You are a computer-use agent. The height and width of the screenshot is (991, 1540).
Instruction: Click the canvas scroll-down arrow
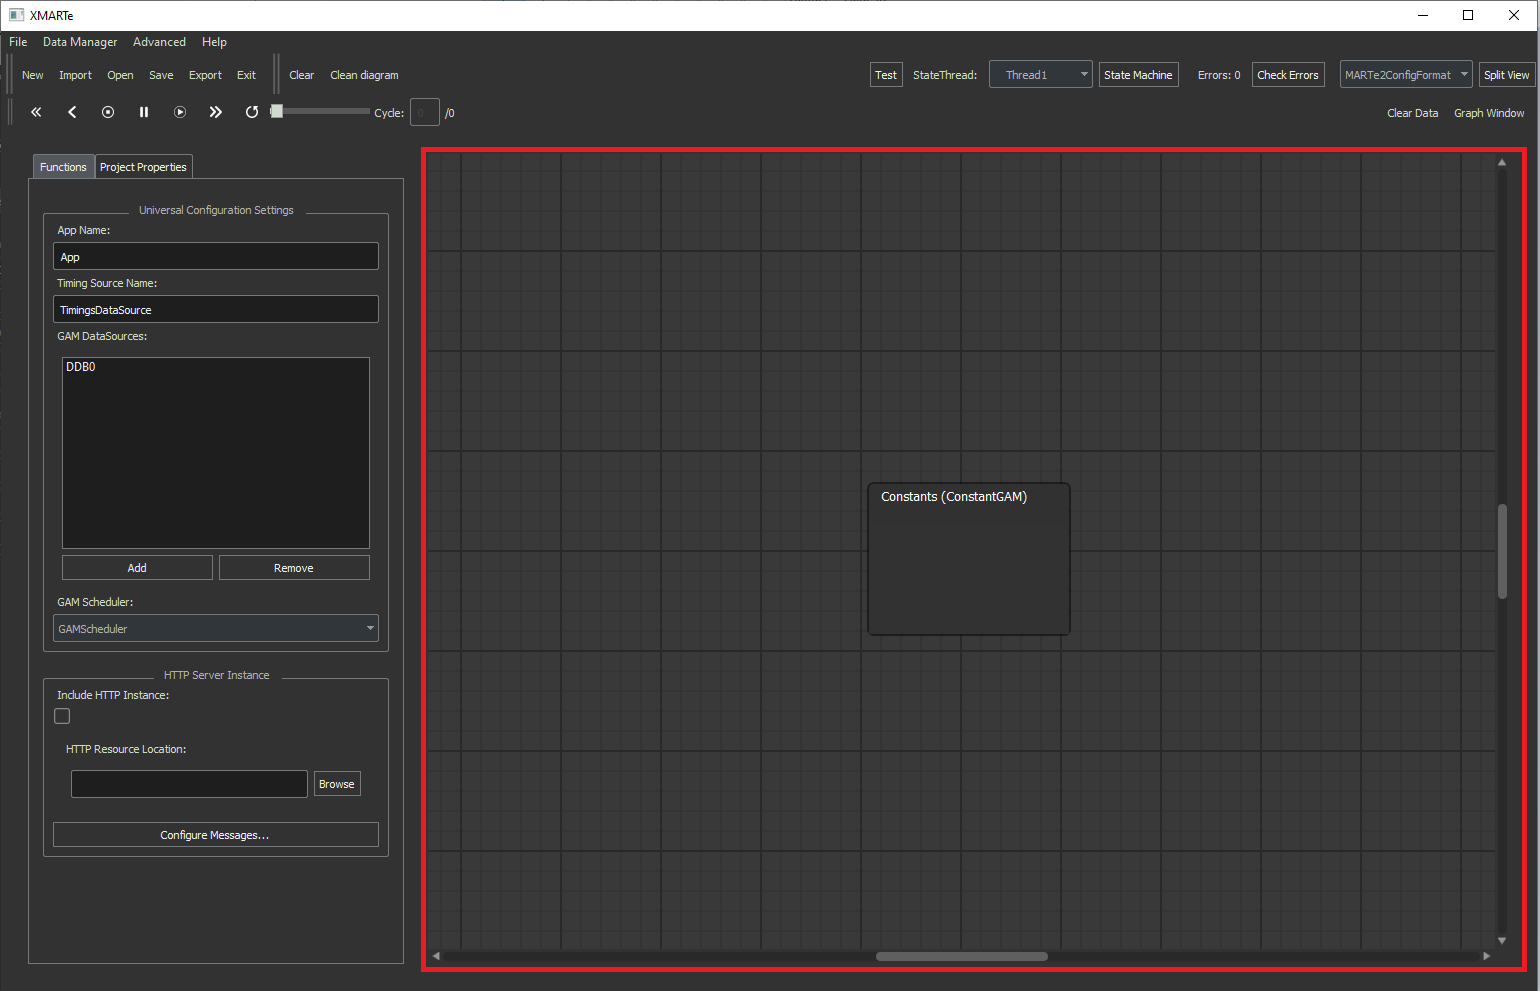coord(1501,940)
